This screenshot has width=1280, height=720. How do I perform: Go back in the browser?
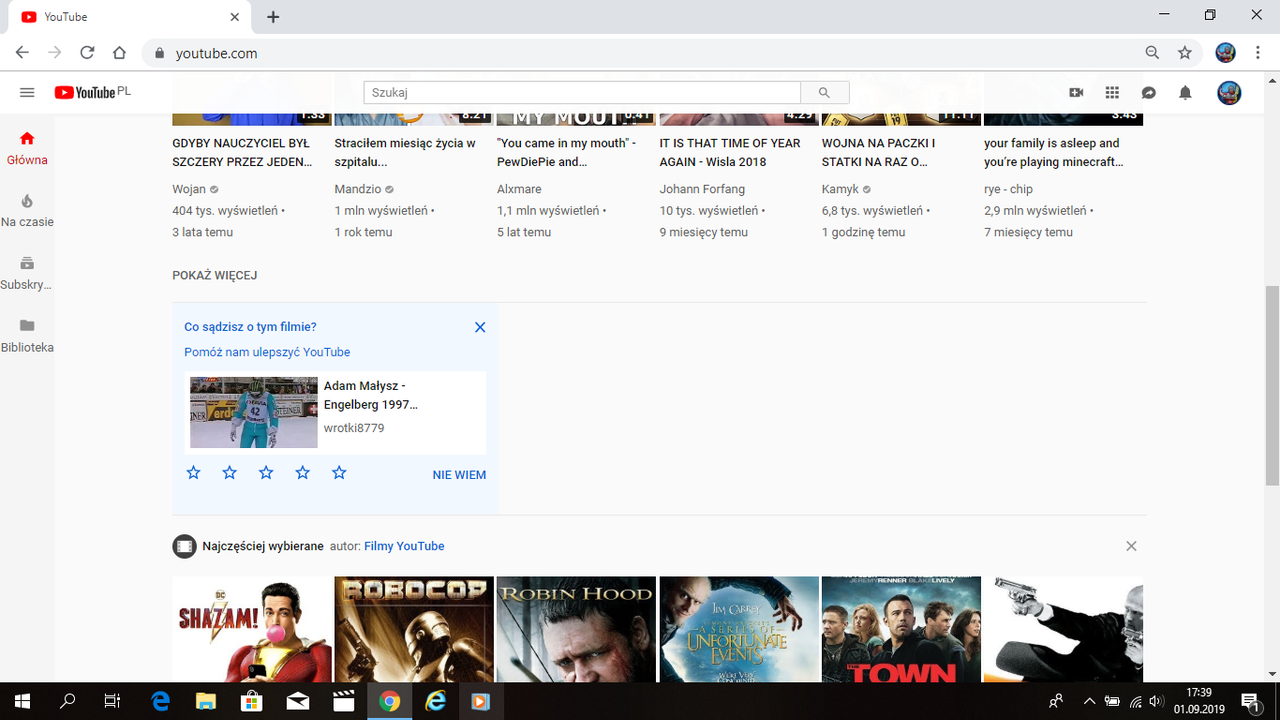[22, 53]
